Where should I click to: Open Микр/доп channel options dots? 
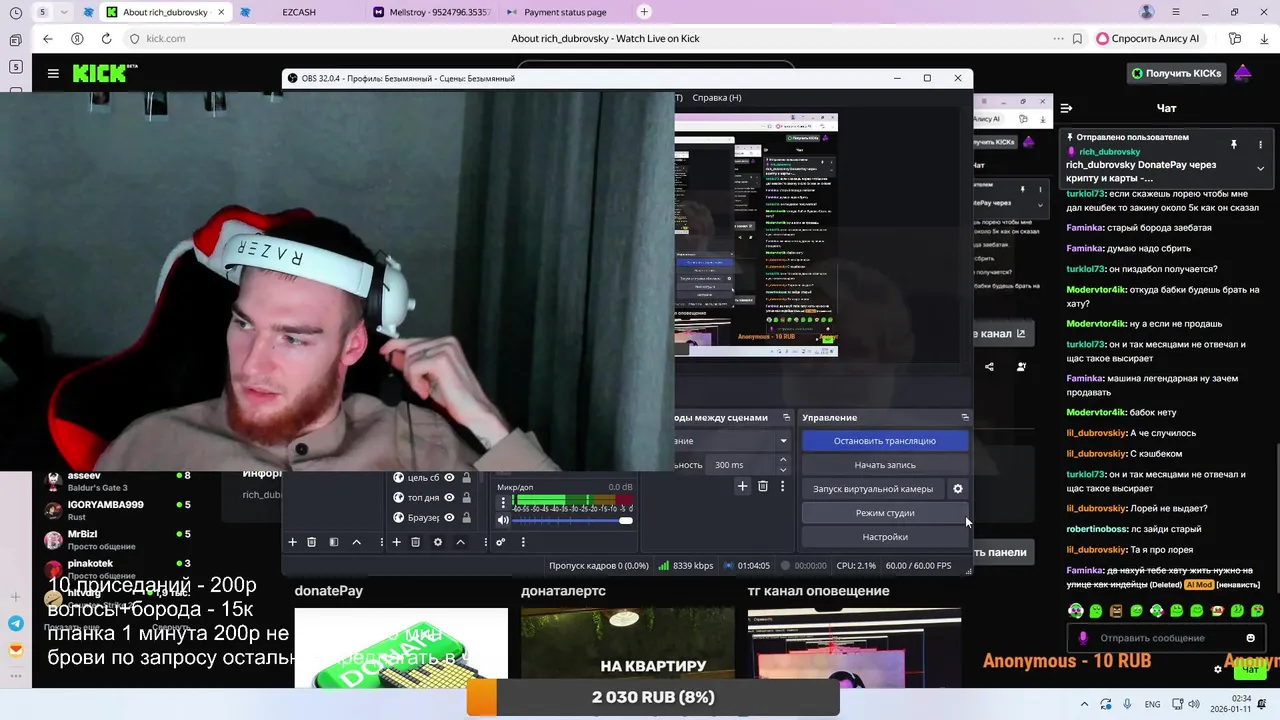503,503
